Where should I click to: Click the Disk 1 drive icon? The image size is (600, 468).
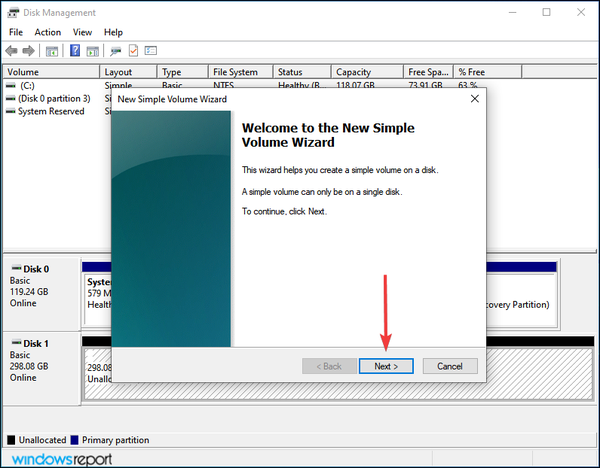[x=16, y=342]
